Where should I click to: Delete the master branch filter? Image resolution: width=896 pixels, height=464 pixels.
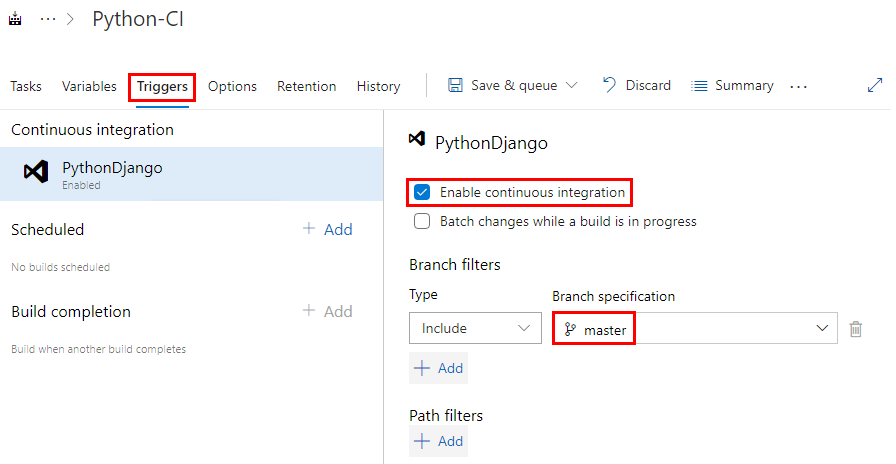pos(855,329)
